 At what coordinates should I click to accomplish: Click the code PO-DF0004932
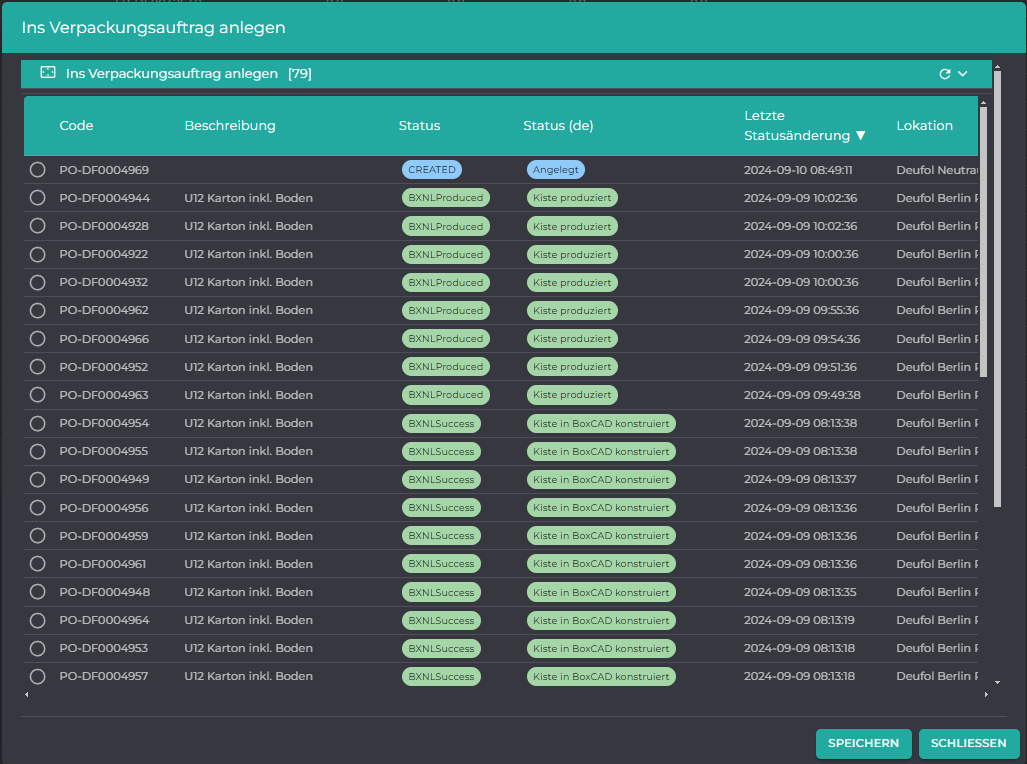[103, 282]
